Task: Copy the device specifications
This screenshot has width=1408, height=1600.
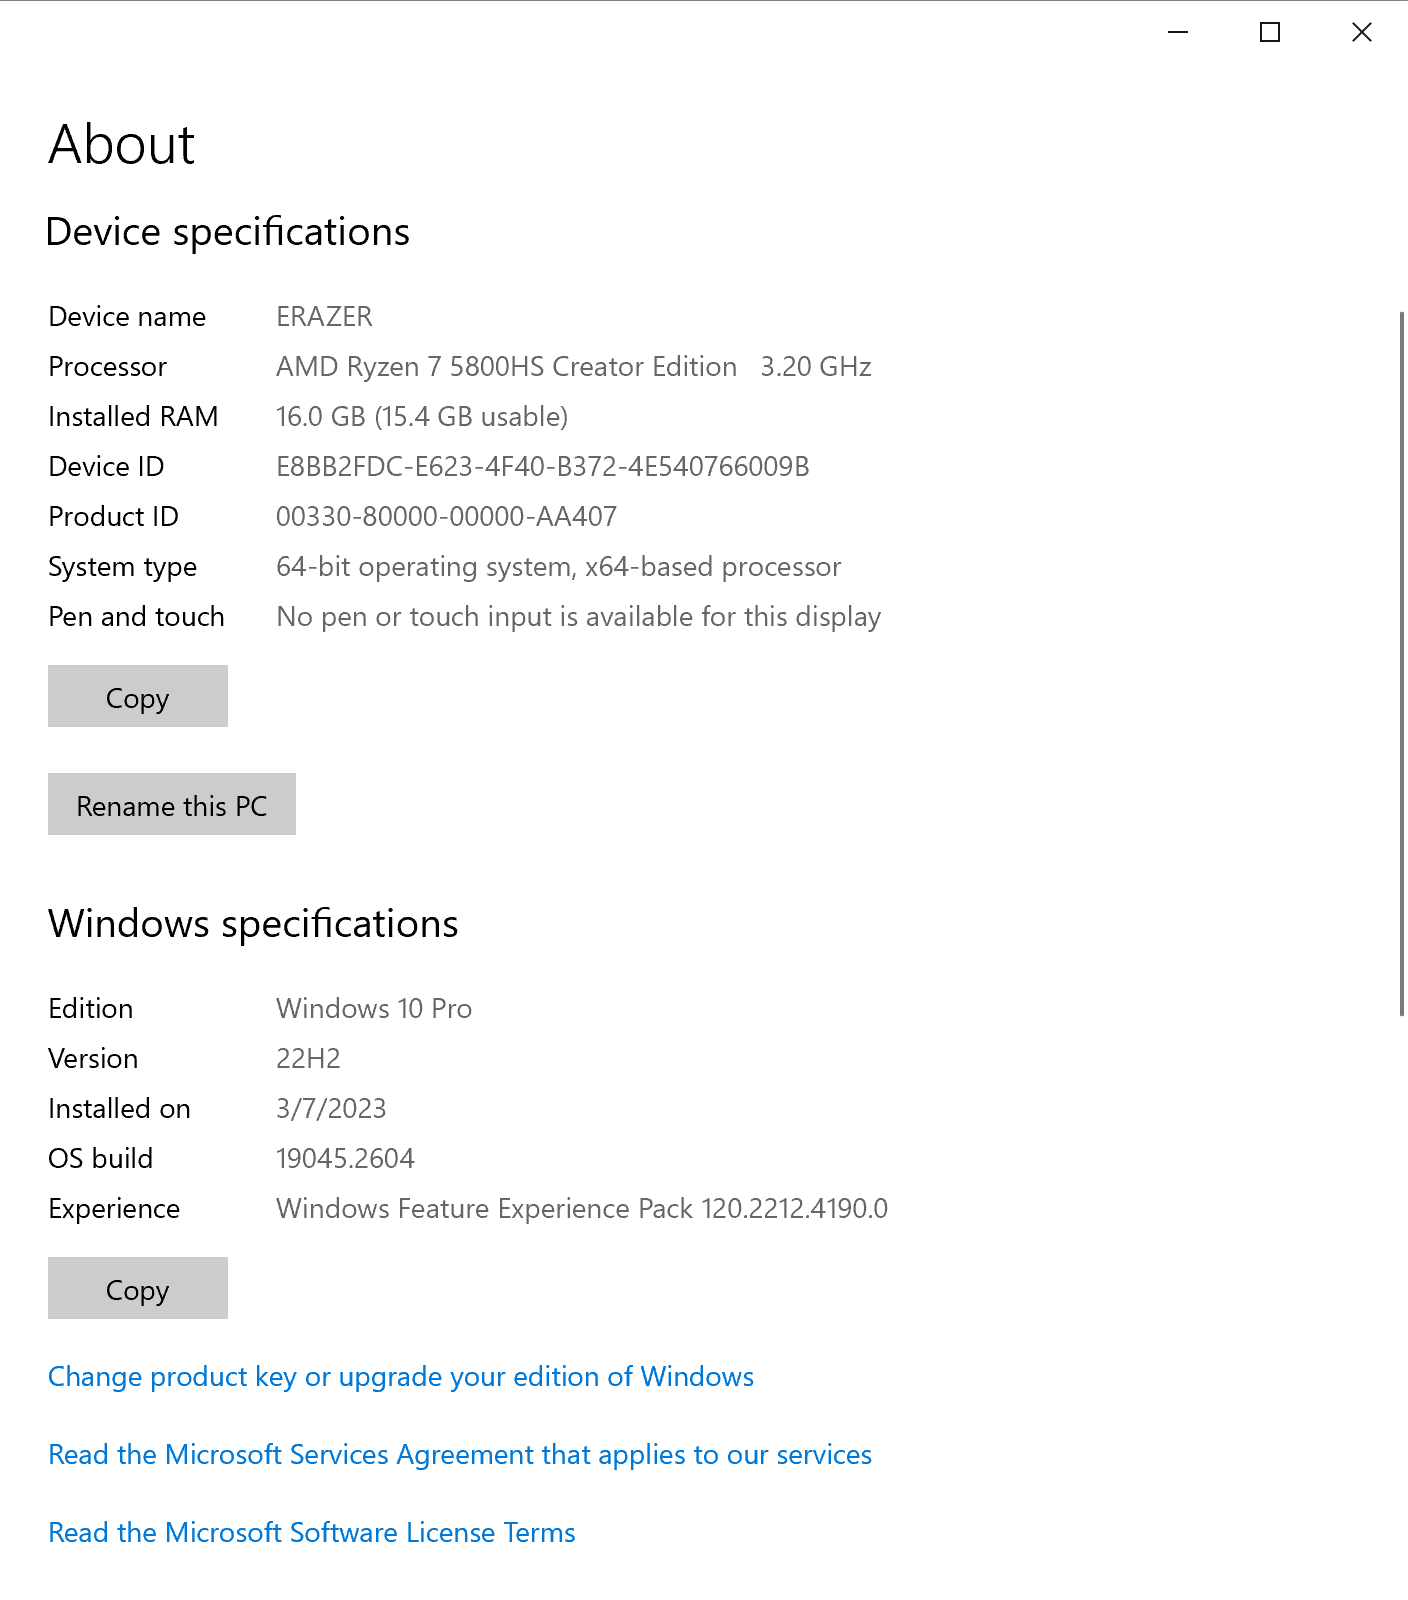Action: (138, 697)
